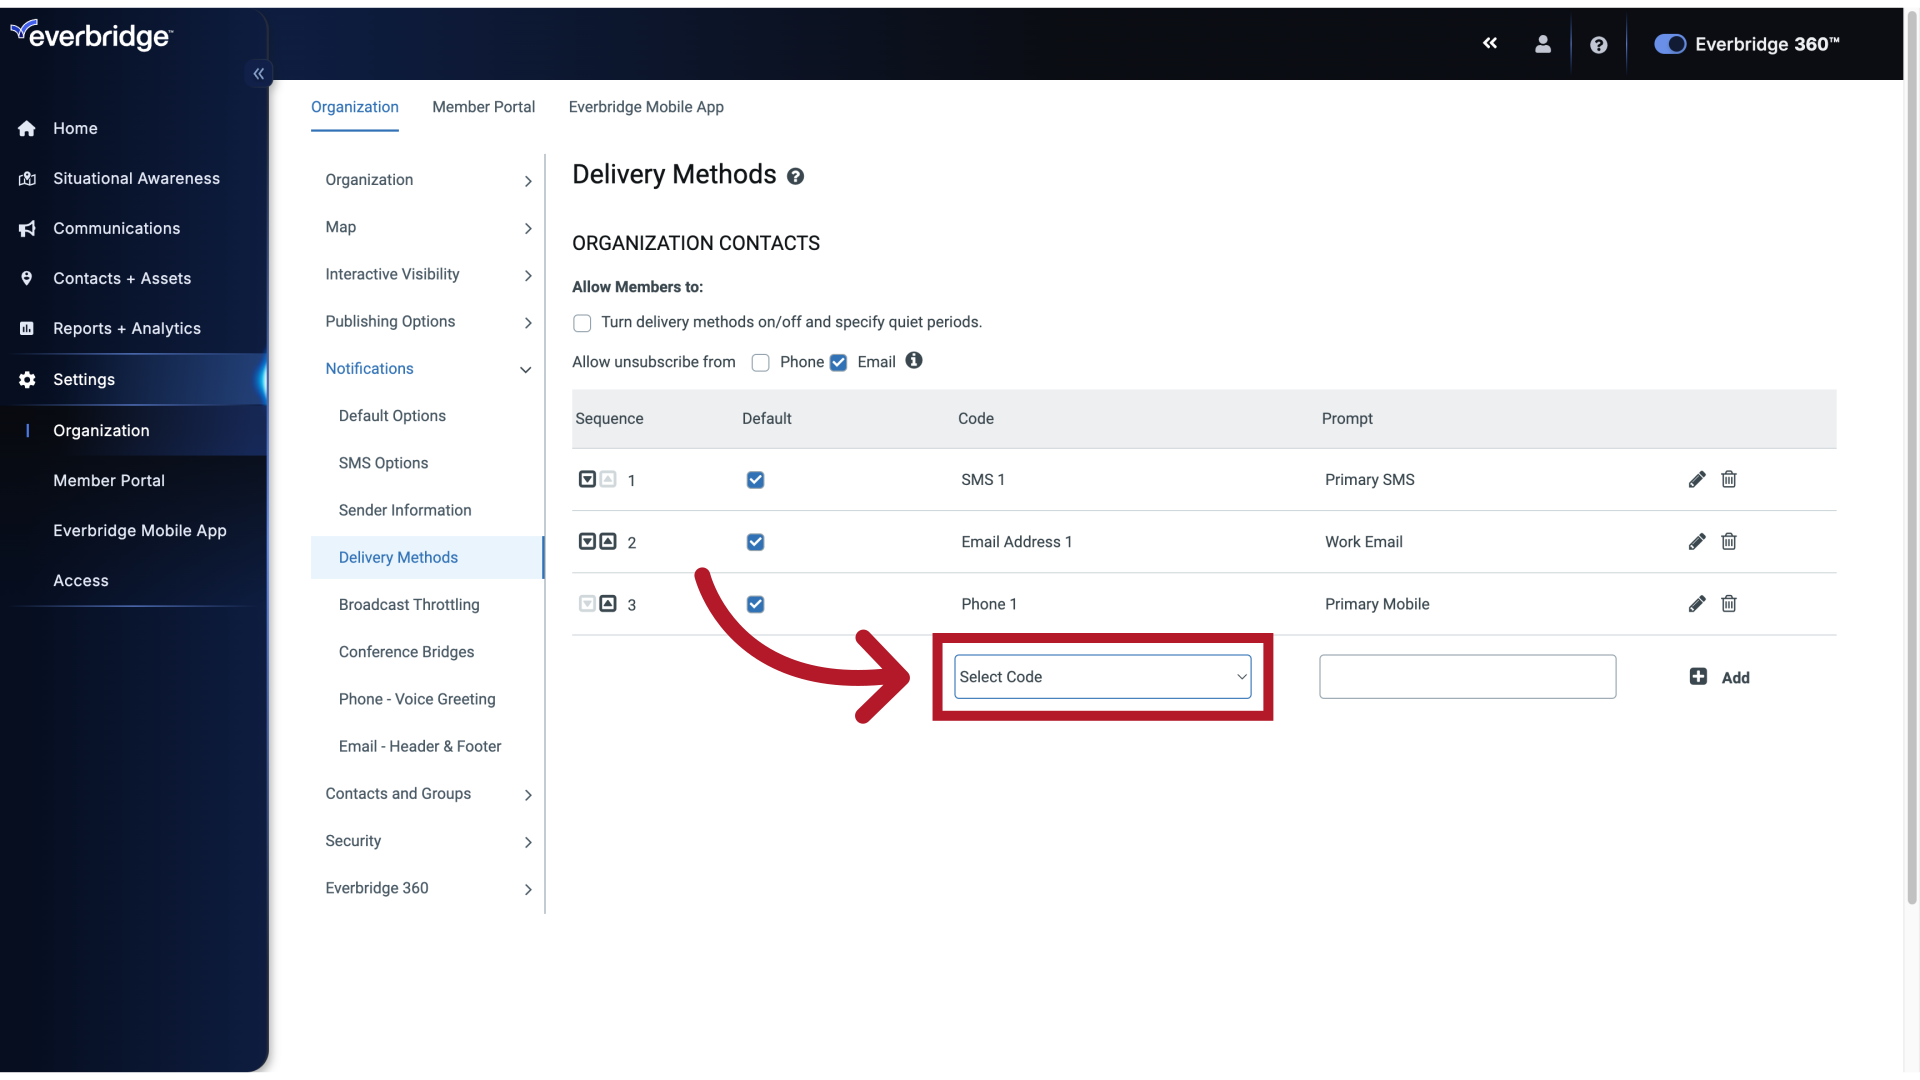
Task: Click the prompt input field for new entry
Action: 1468,676
